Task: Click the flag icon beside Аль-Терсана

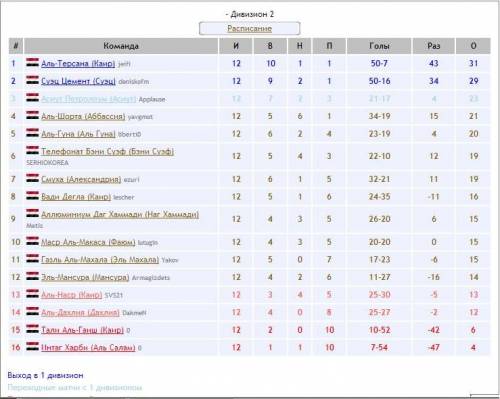Action: pyautogui.click(x=32, y=62)
